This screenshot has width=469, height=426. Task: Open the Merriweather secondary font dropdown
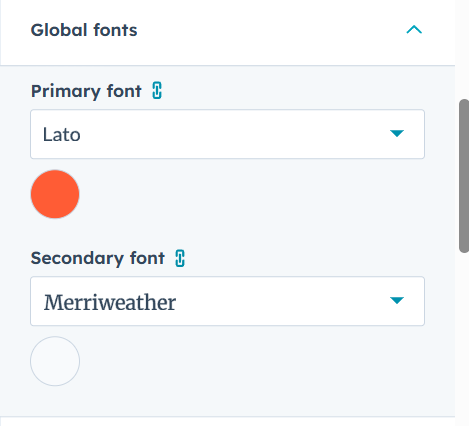point(227,301)
